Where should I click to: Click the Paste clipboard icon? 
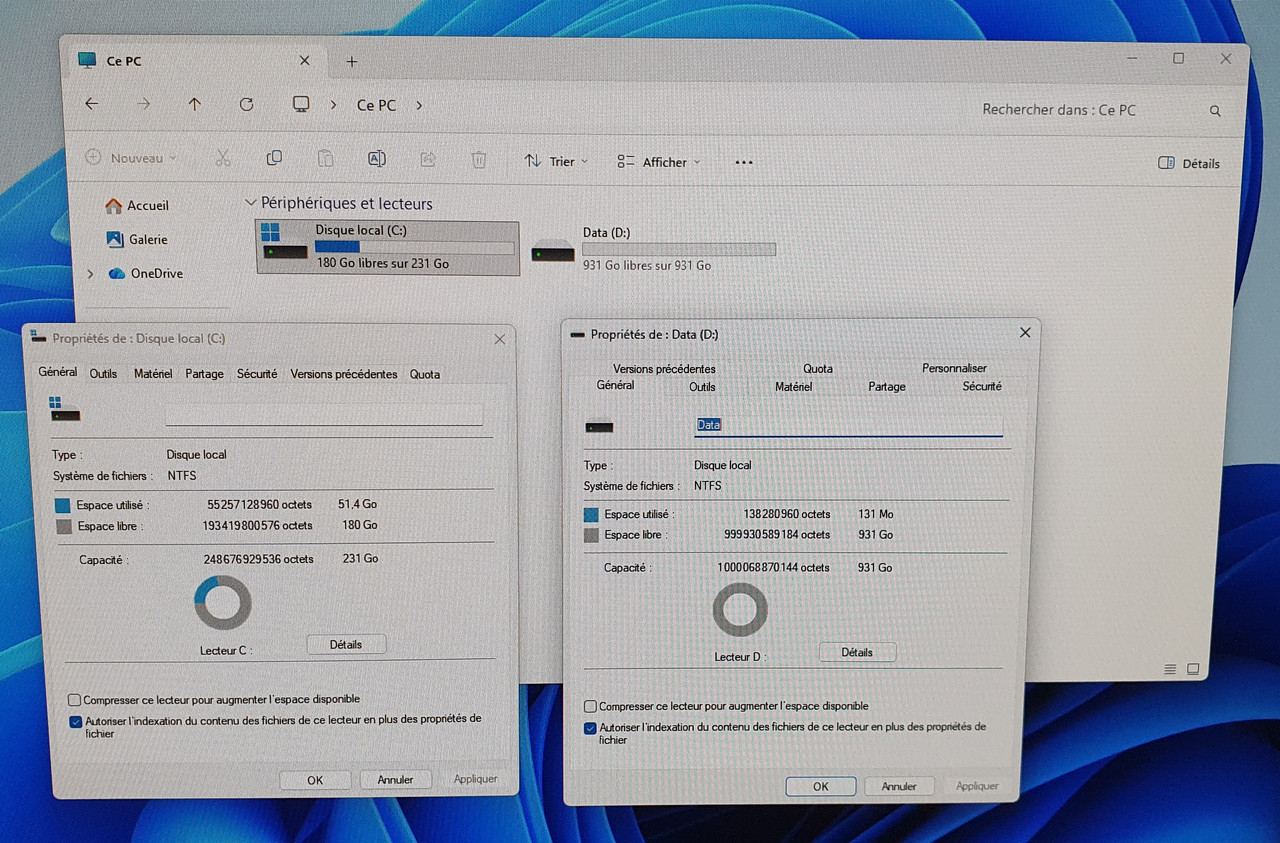[x=325, y=158]
